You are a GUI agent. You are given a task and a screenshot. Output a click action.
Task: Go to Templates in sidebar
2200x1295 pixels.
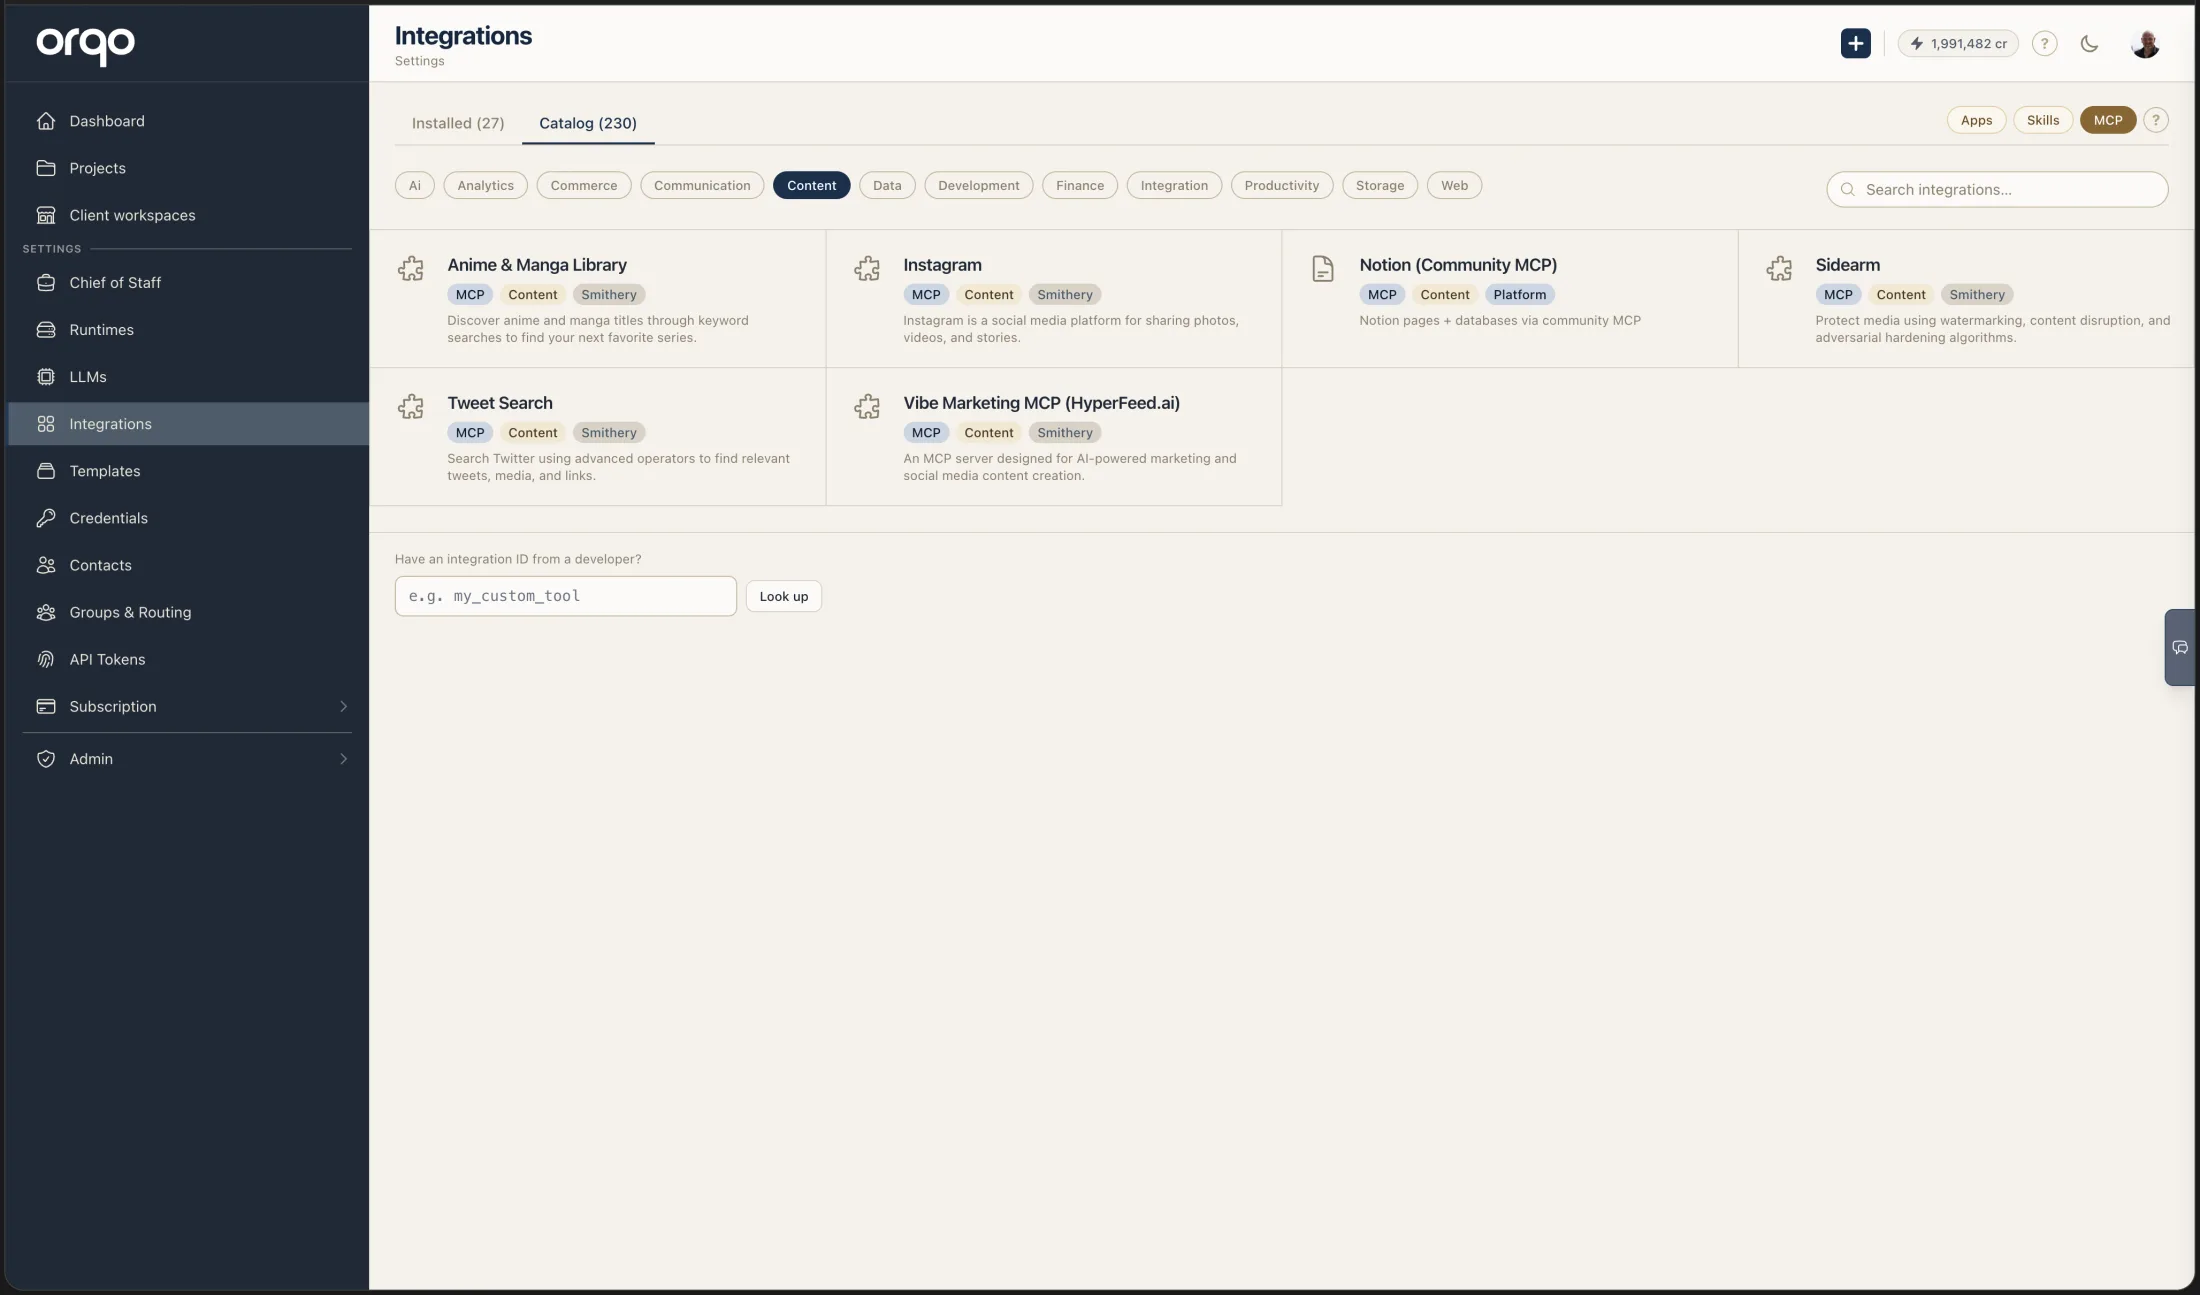188,471
